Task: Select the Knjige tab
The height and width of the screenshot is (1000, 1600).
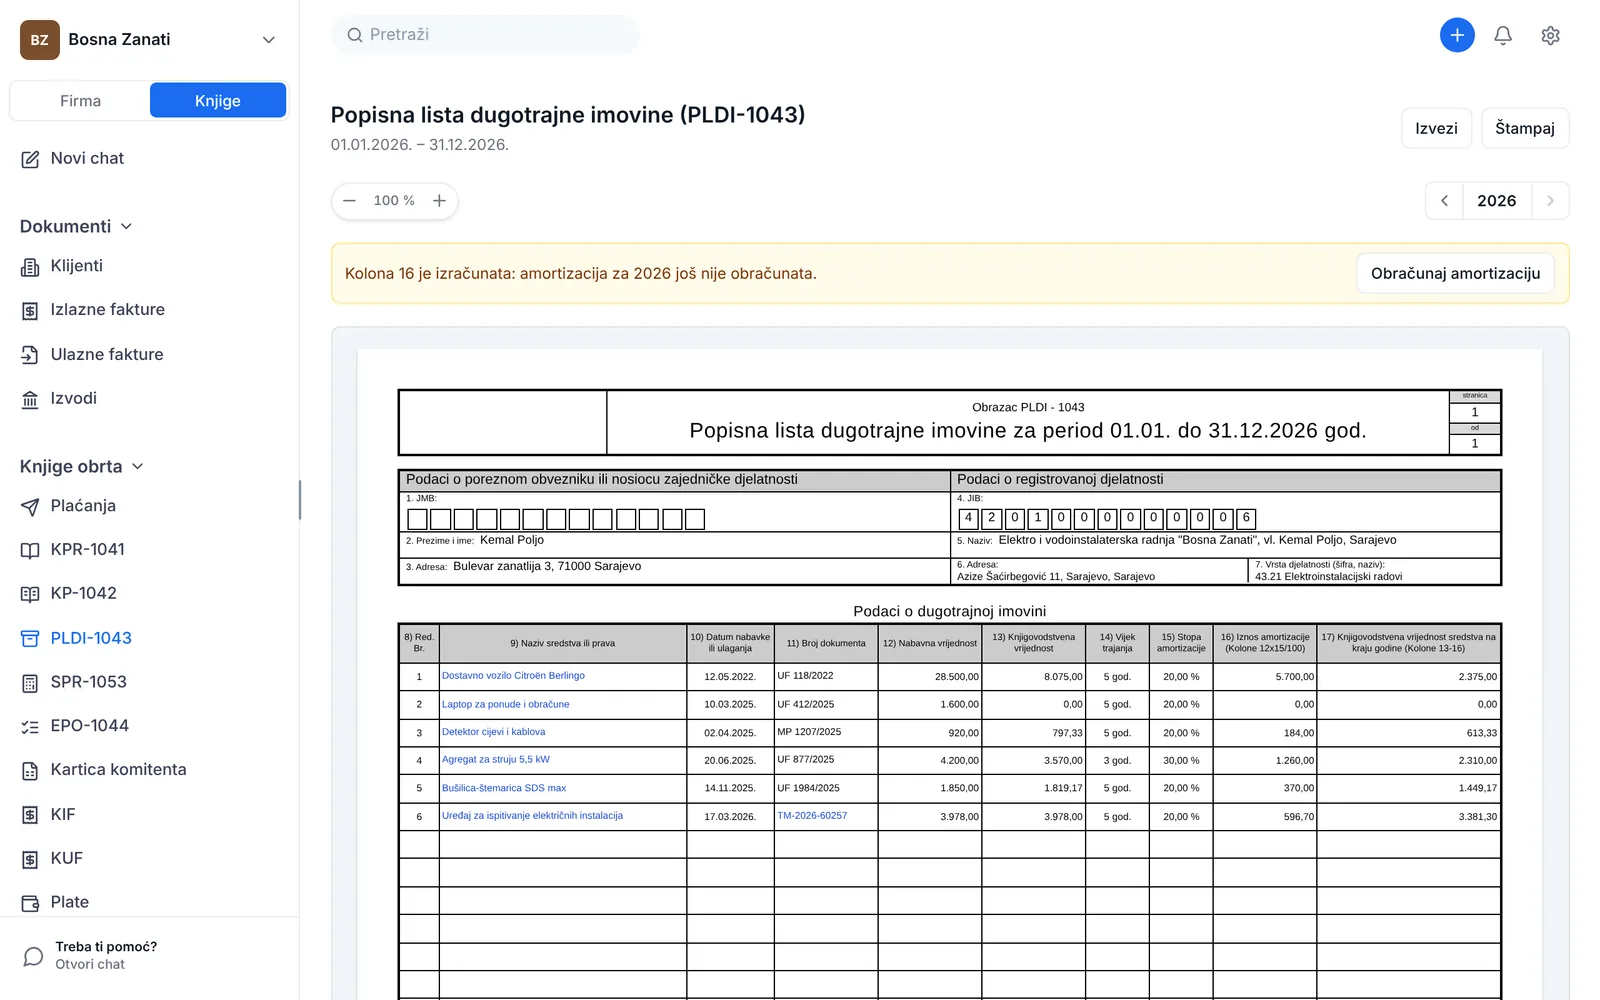Action: point(218,101)
